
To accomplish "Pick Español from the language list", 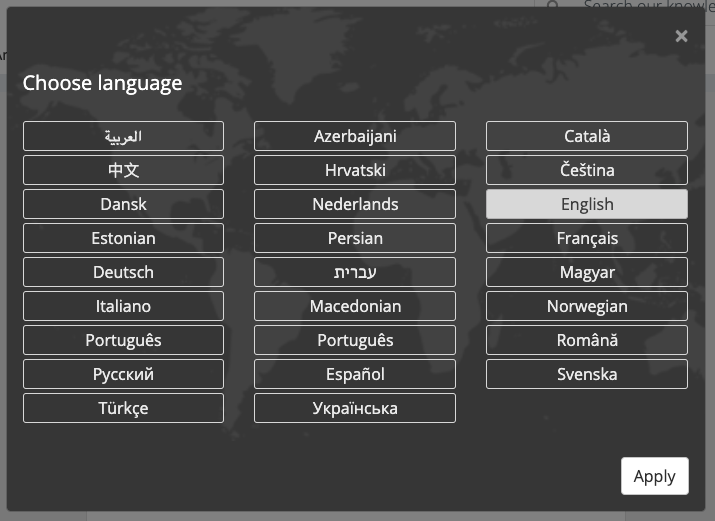I will click(x=355, y=374).
